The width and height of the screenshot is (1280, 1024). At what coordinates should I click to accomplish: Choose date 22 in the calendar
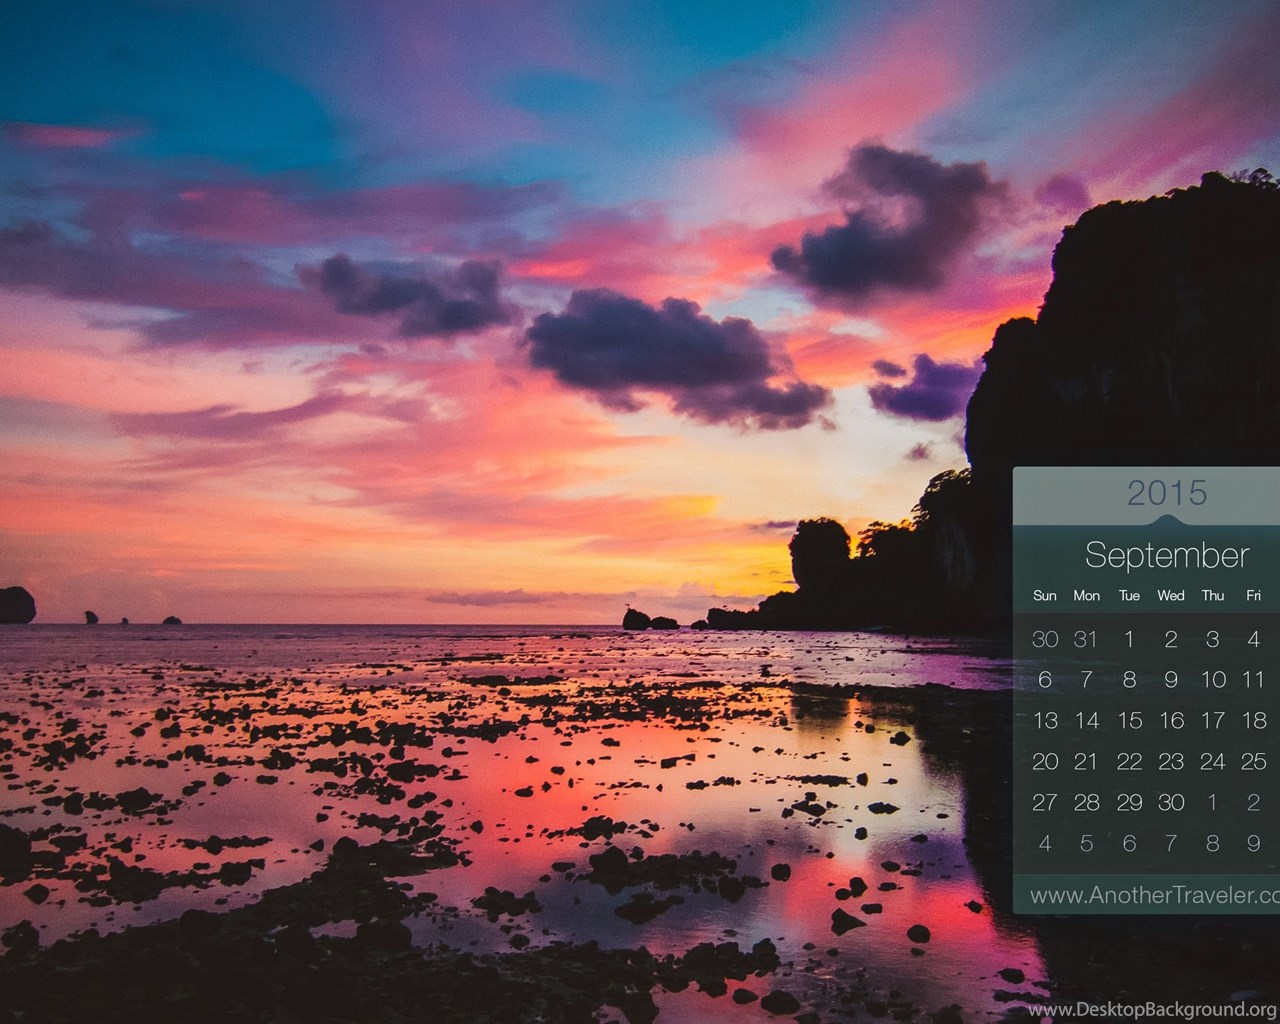(1129, 761)
